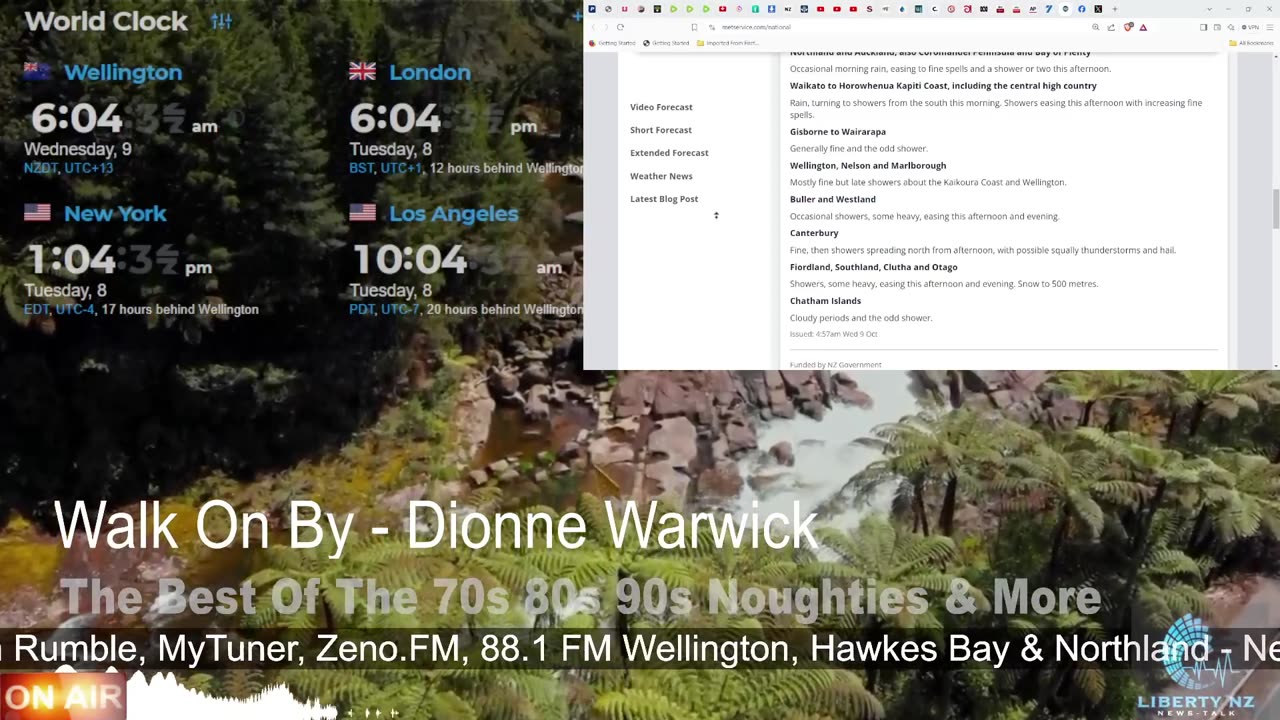Switch to the AP browser tab
The image size is (1280, 720).
[x=1033, y=9]
